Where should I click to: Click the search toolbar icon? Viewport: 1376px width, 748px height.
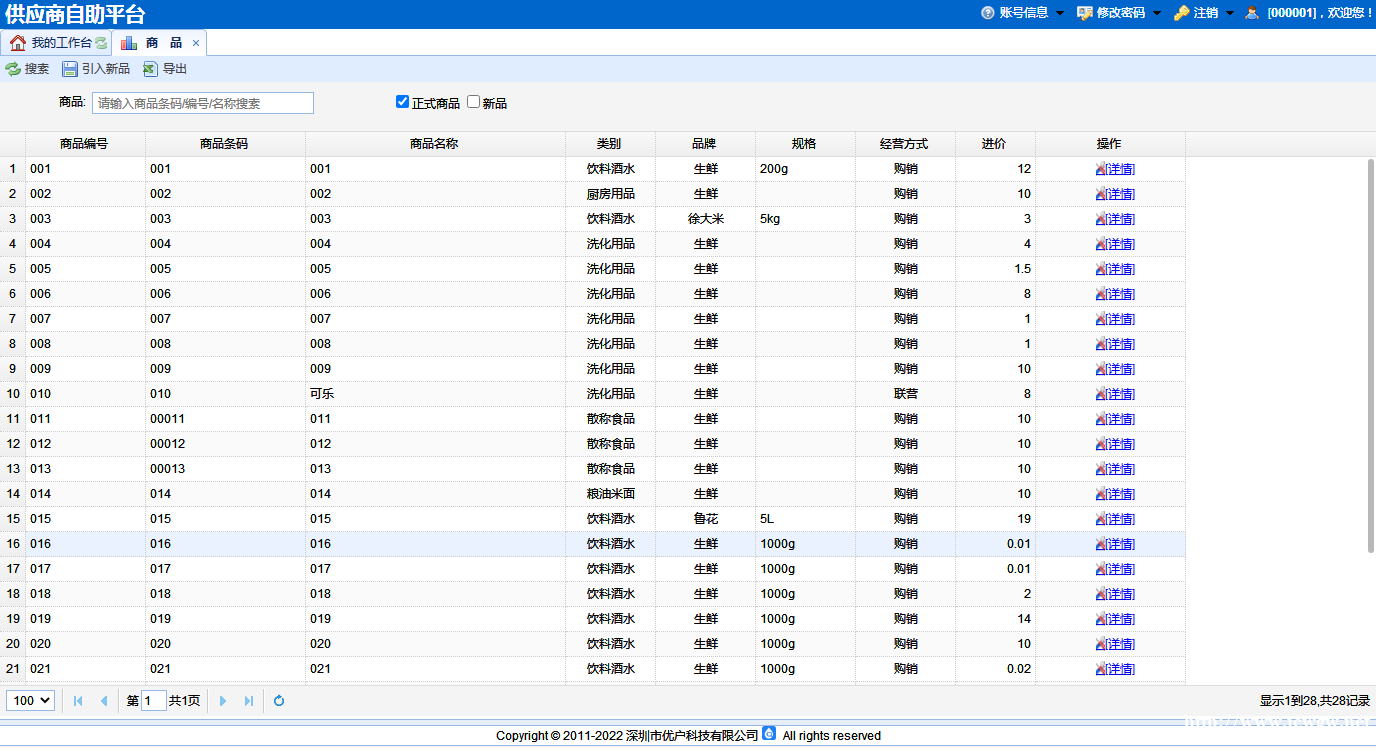pos(13,69)
